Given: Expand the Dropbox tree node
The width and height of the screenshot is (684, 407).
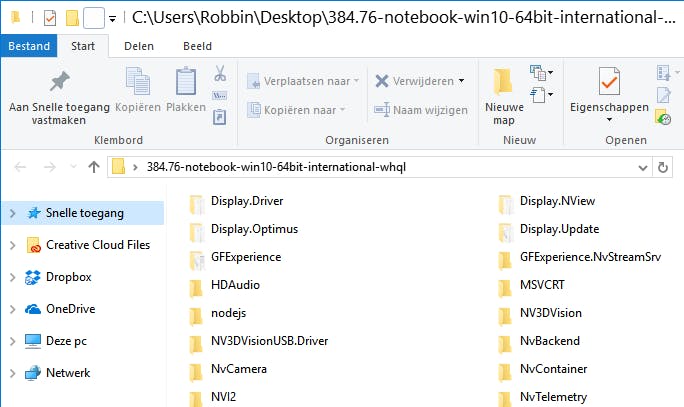Looking at the screenshot, I should coord(13,277).
